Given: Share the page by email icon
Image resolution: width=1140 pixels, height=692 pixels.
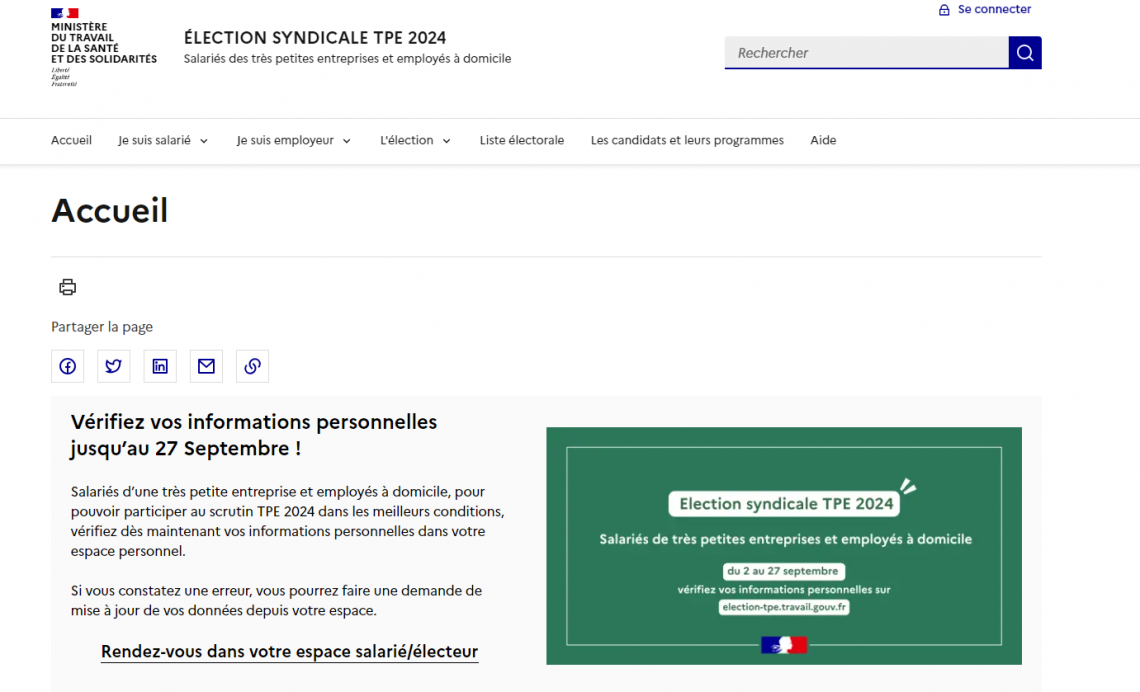Looking at the screenshot, I should [206, 366].
